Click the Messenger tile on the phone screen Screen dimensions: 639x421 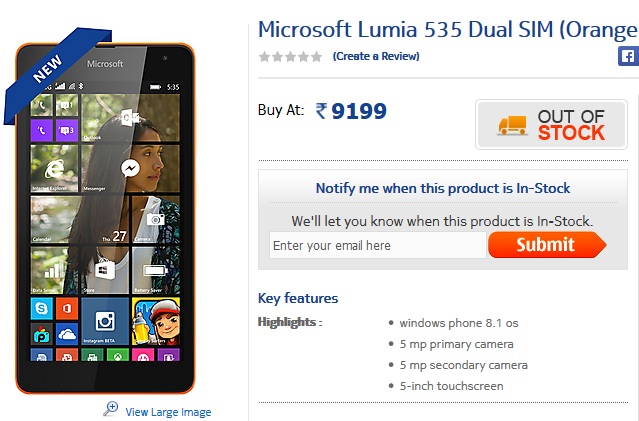pyautogui.click(x=130, y=169)
